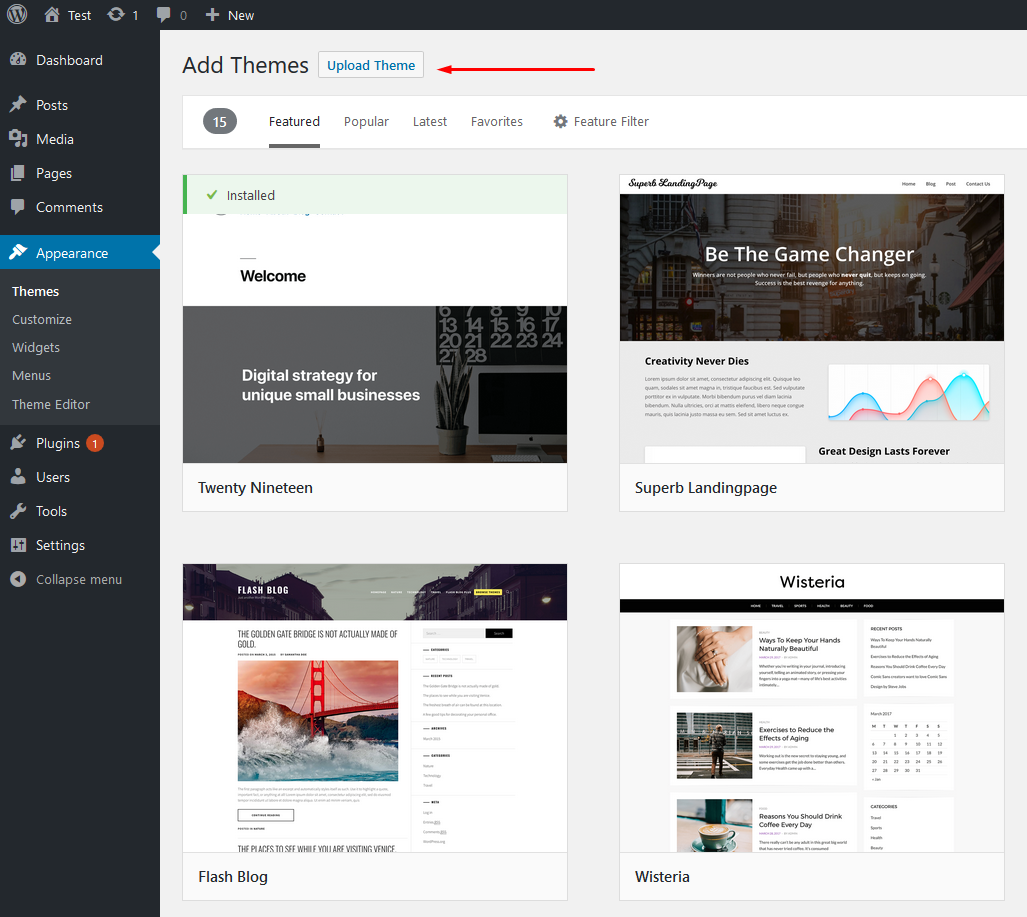
Task: Click the Users icon in sidebar
Action: tap(18, 477)
